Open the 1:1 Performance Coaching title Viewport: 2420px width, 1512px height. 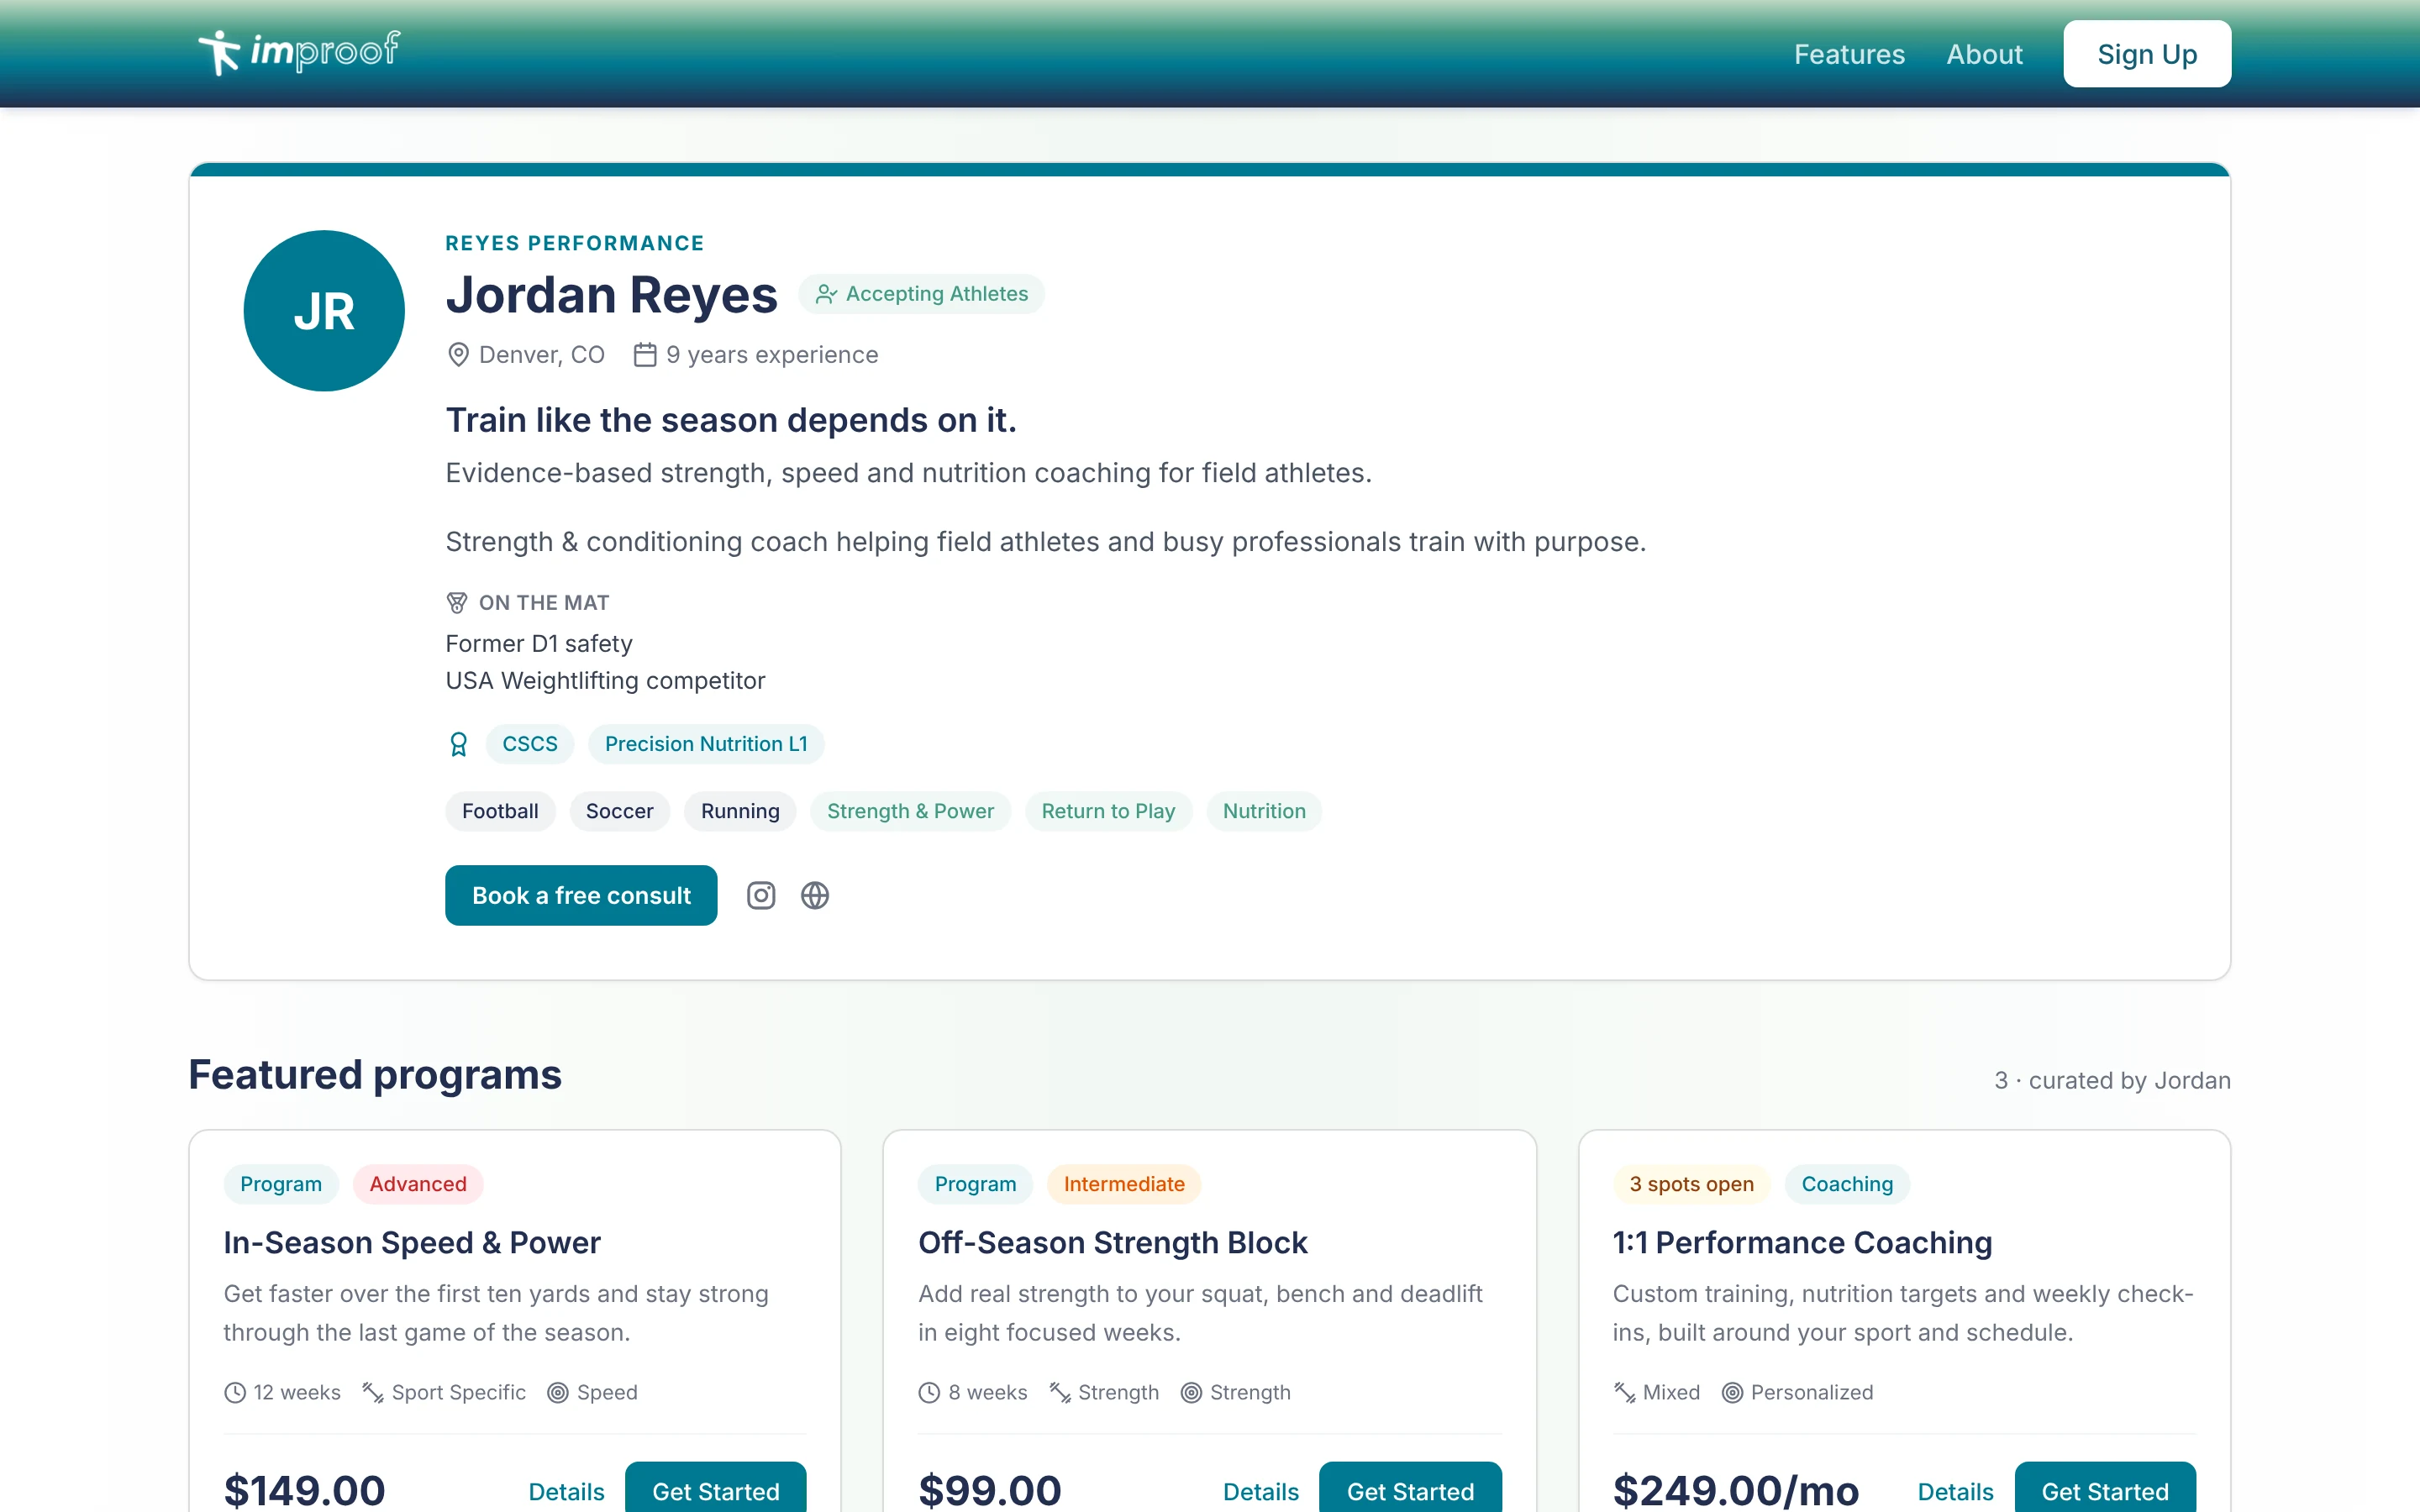[x=1802, y=1242]
